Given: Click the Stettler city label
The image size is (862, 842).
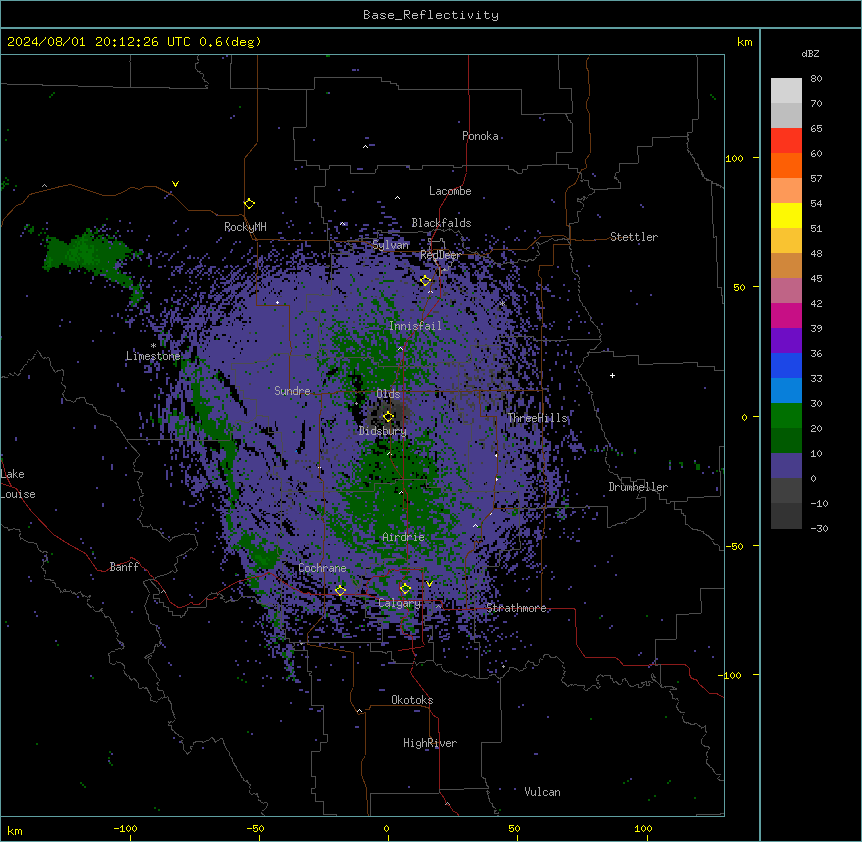Looking at the screenshot, I should tap(634, 237).
